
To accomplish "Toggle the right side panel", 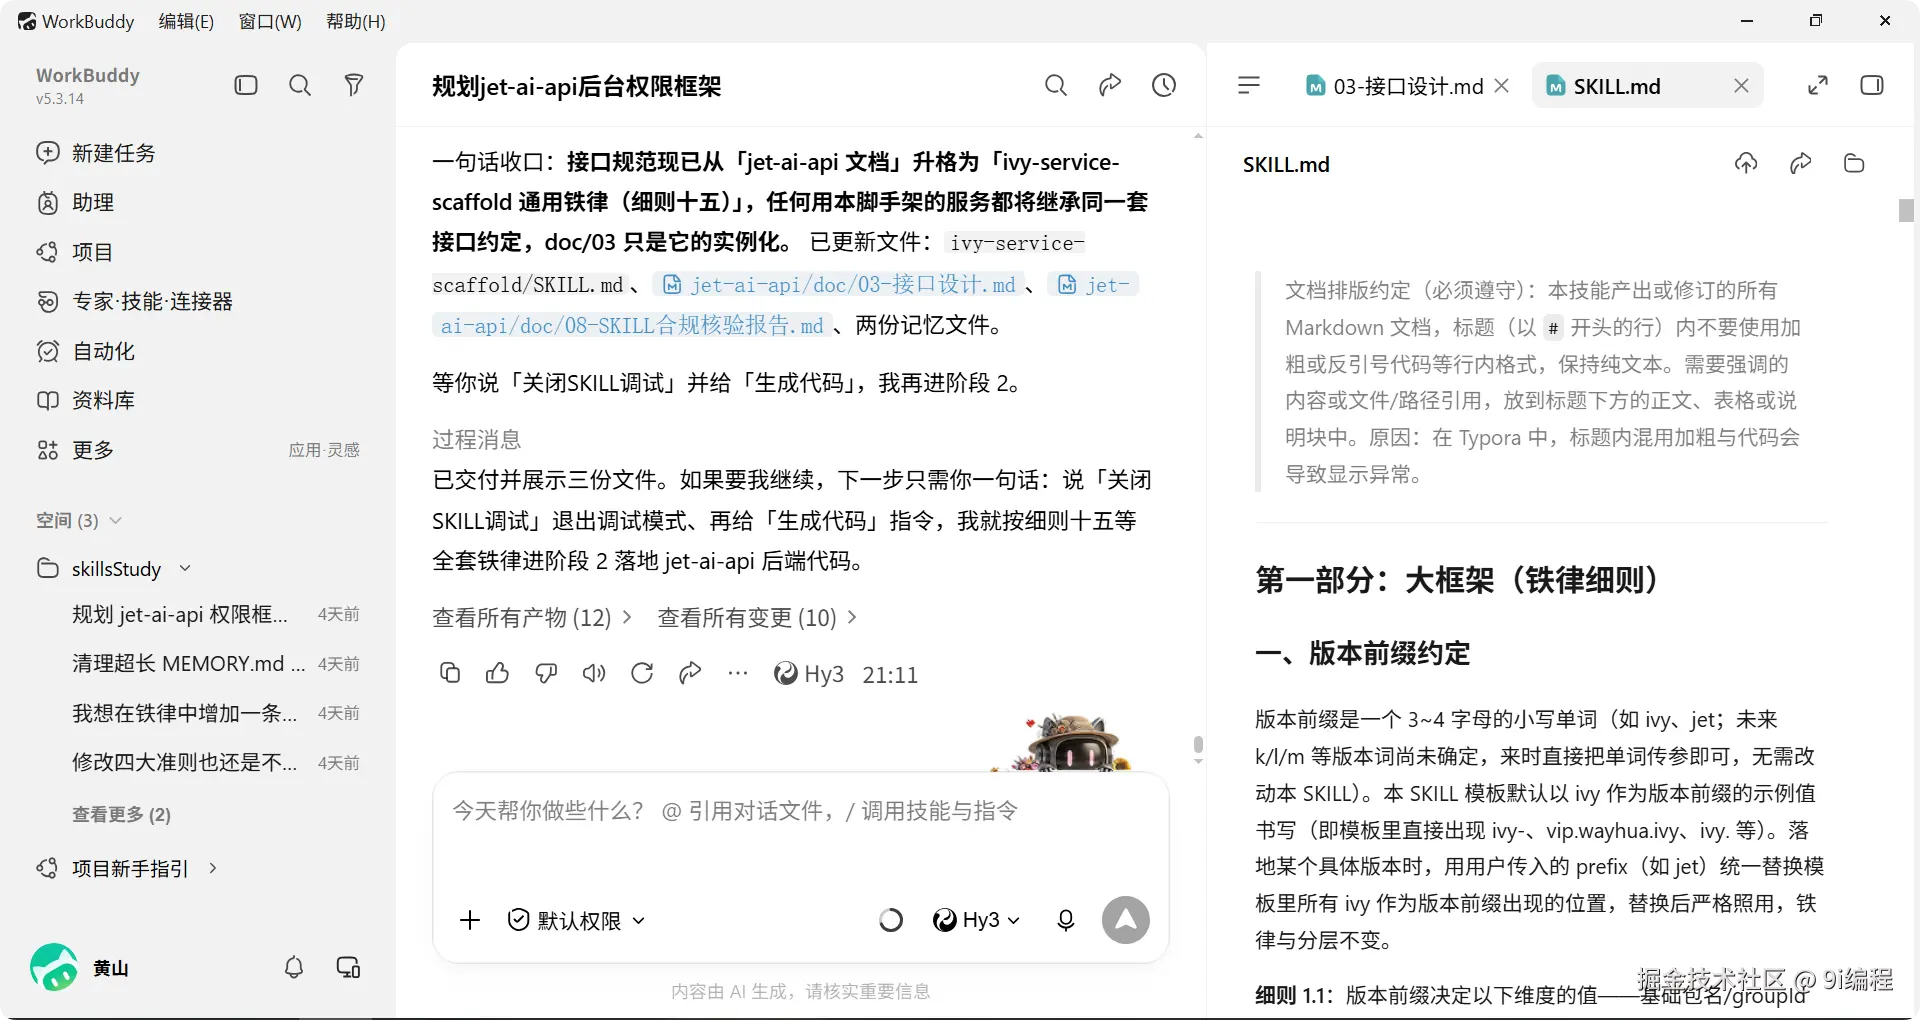I will (x=1872, y=85).
